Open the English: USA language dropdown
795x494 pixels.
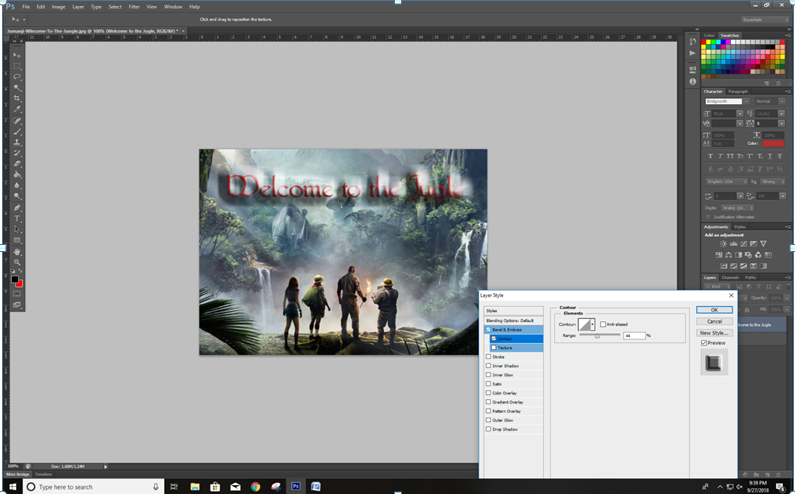[727, 182]
